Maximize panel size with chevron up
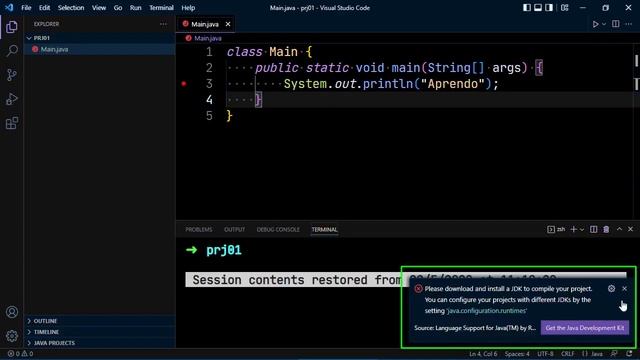 click(619, 229)
